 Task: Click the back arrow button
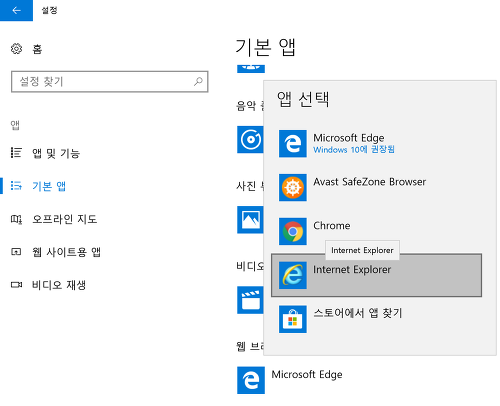(16, 10)
